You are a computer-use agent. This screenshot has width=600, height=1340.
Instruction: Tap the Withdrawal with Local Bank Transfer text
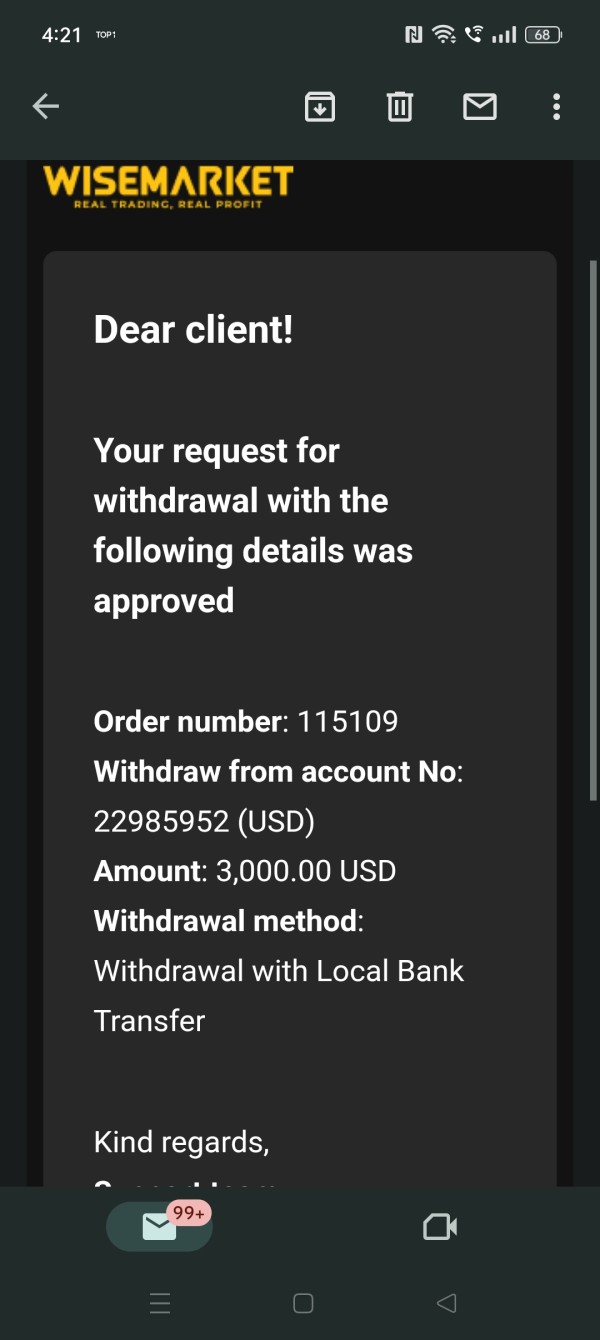[x=279, y=996]
